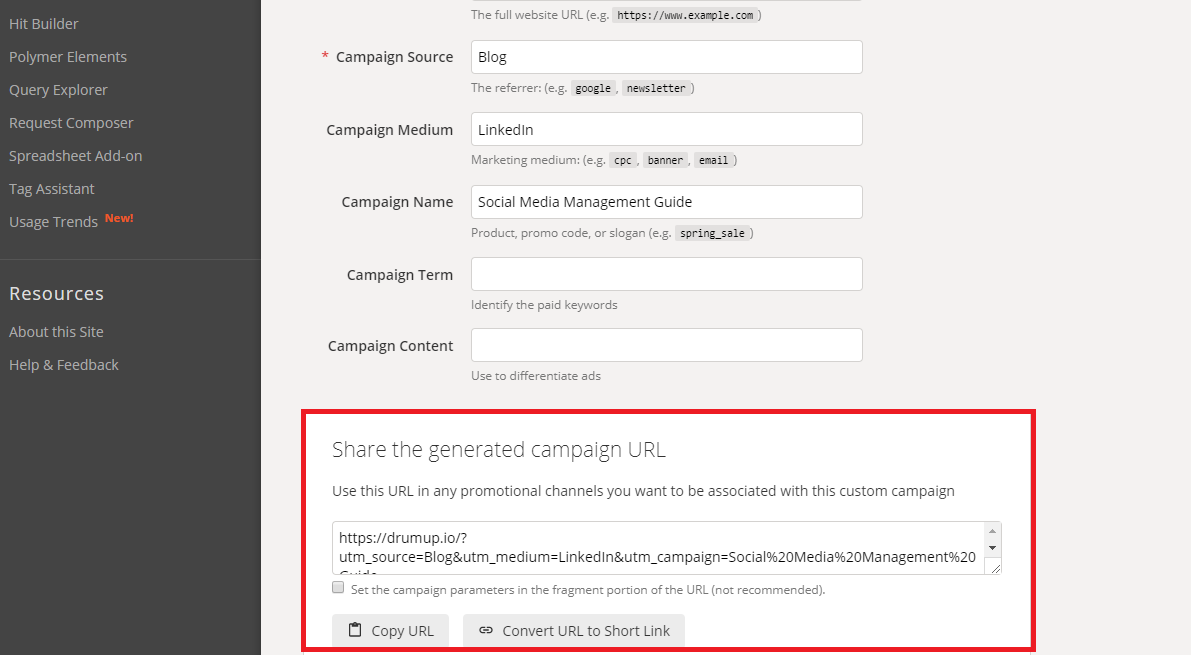The image size is (1191, 655).
Task: Select Spreadsheet Add-on sidebar link
Action: tap(75, 156)
